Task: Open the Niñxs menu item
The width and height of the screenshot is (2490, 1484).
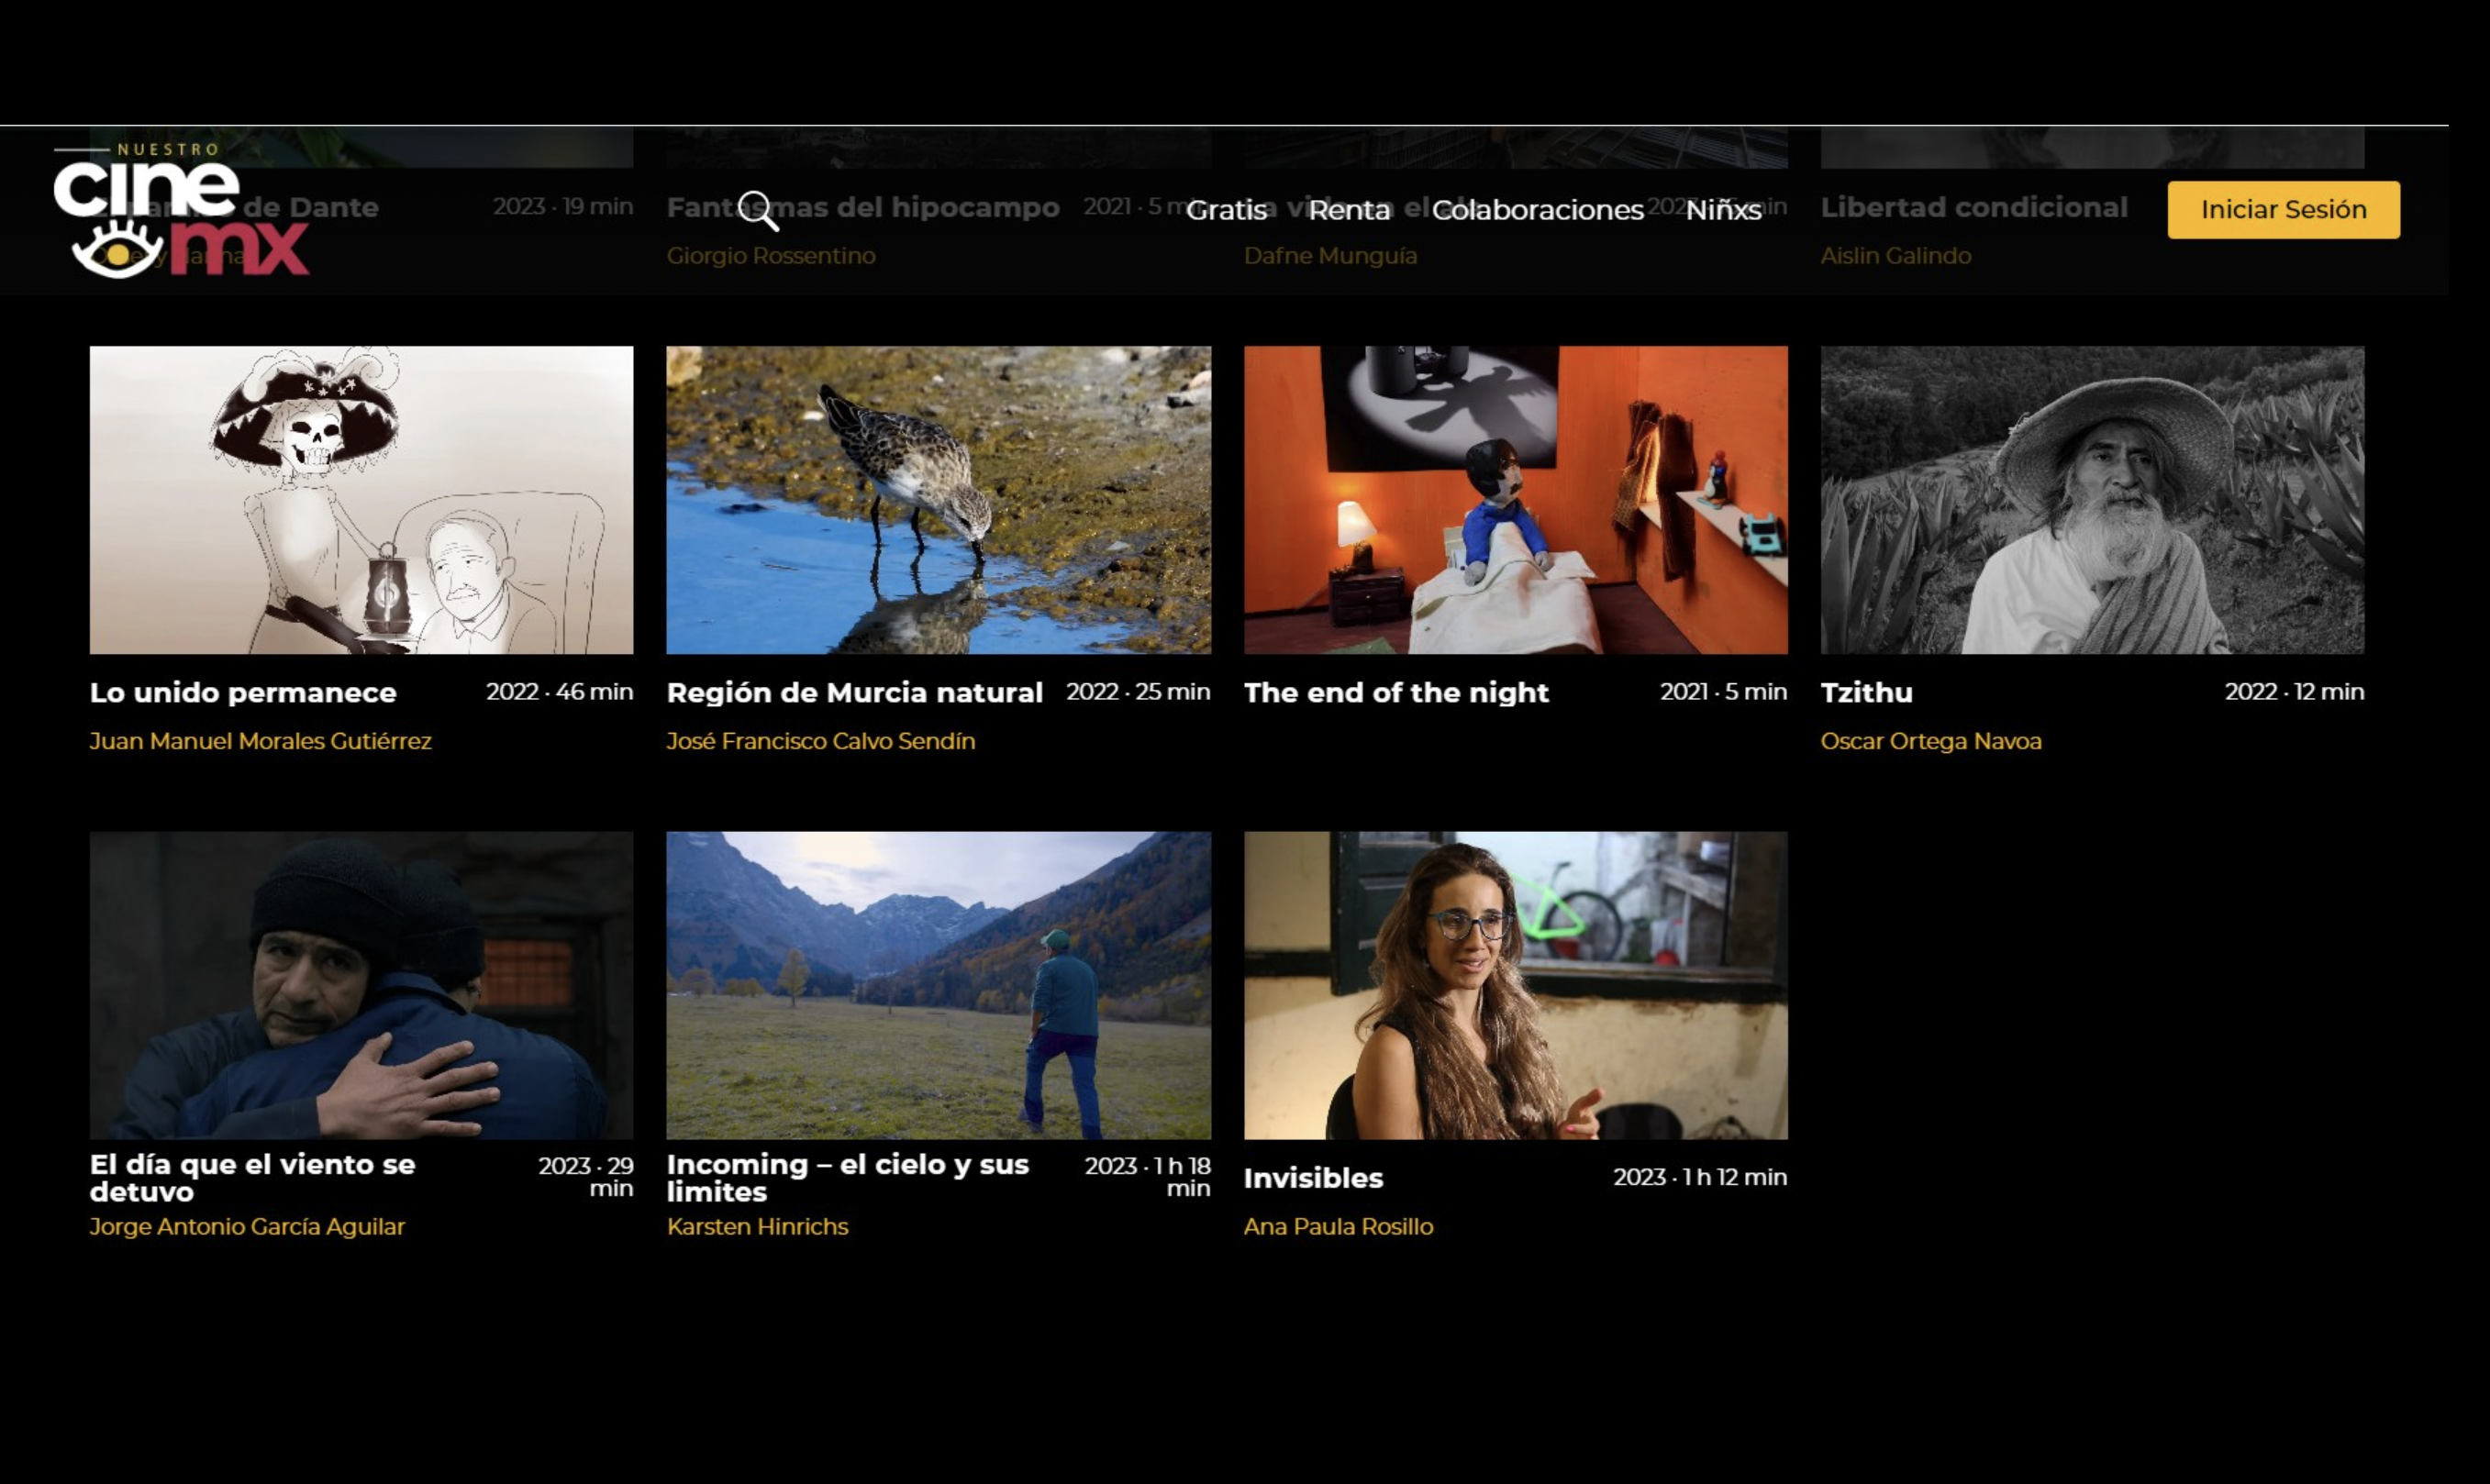Action: pyautogui.click(x=1723, y=210)
